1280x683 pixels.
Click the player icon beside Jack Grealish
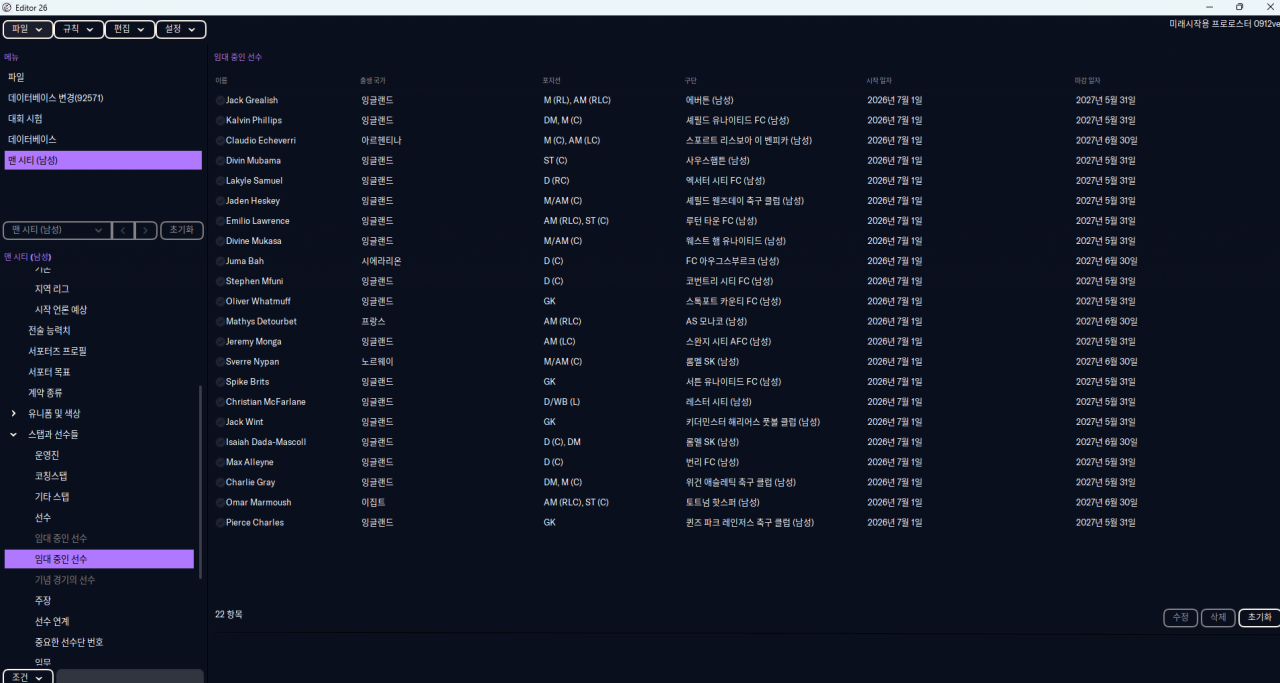click(x=220, y=100)
